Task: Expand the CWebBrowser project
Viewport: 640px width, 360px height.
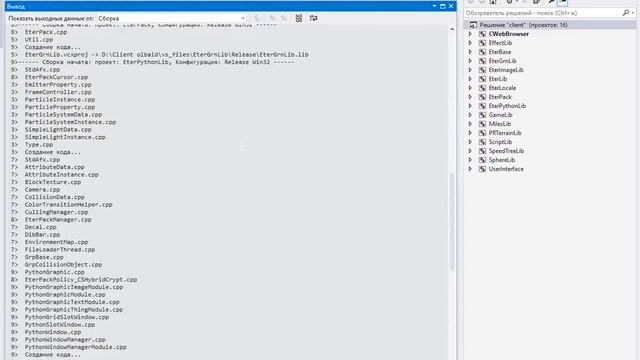Action: coord(470,34)
